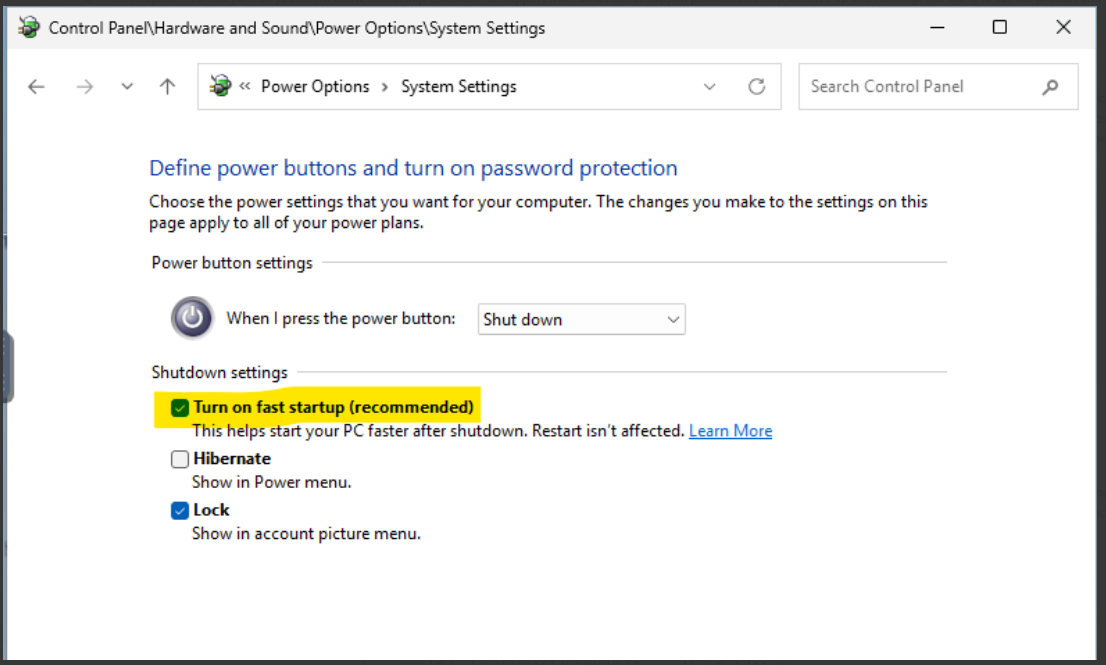The image size is (1106, 665).
Task: Refresh the page with the refresh icon
Action: click(757, 87)
